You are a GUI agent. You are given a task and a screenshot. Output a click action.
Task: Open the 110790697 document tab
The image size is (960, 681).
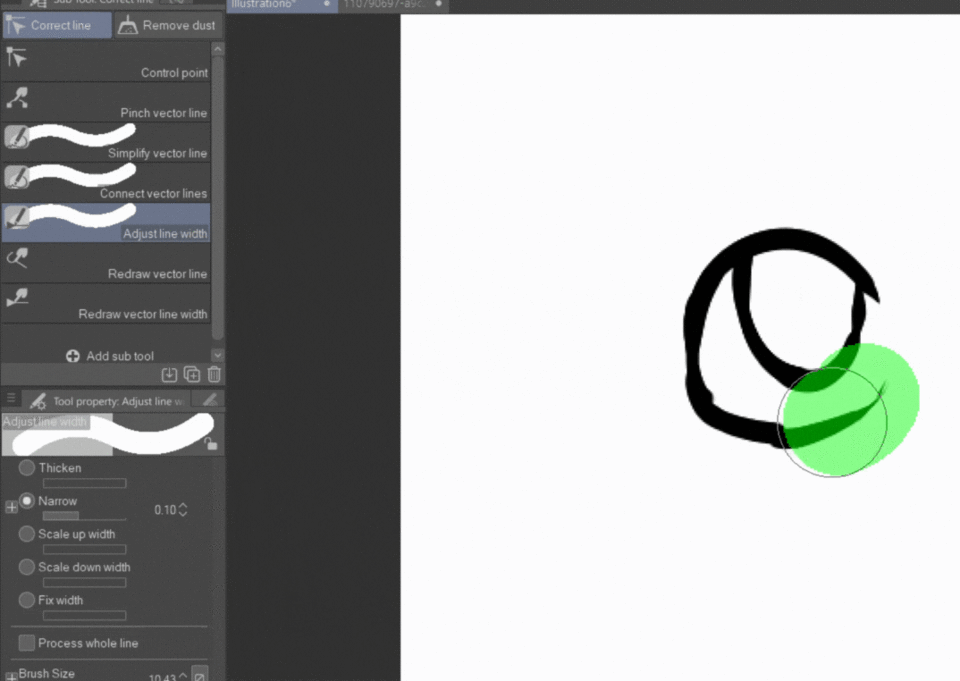393,5
